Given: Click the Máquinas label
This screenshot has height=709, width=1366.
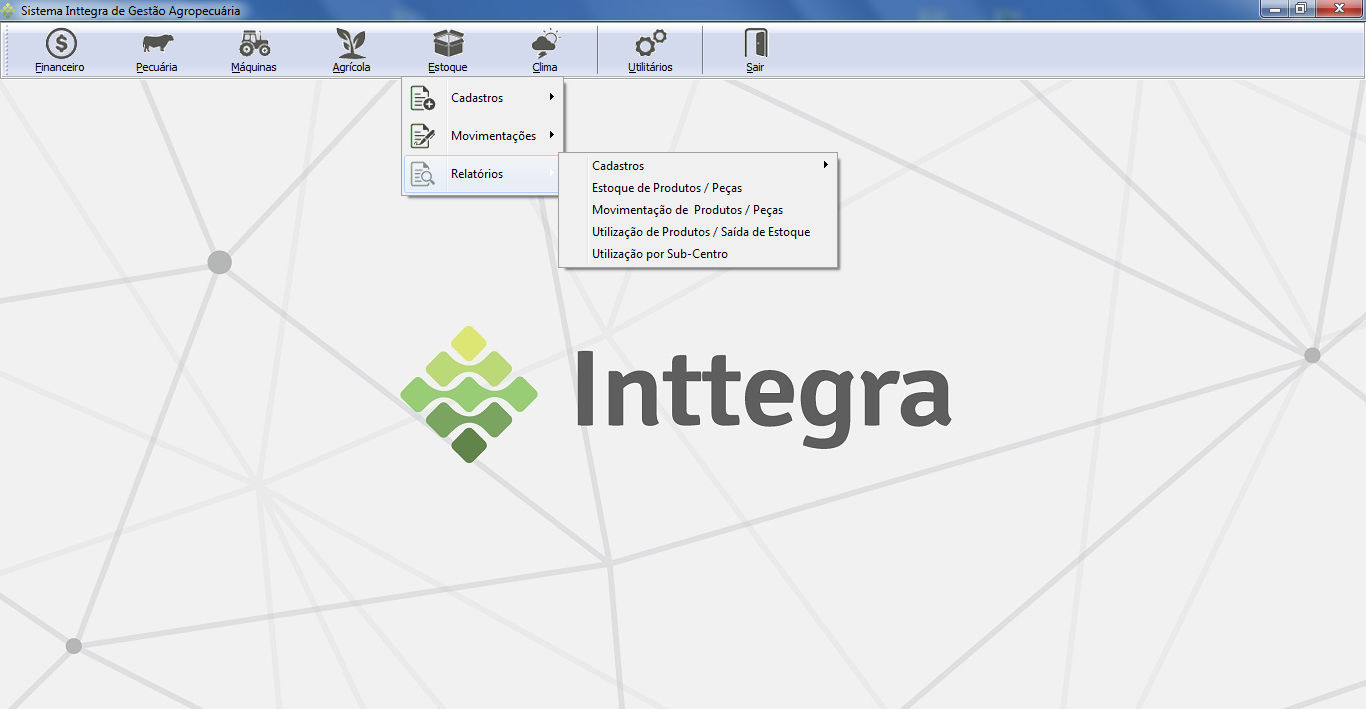Looking at the screenshot, I should [254, 67].
